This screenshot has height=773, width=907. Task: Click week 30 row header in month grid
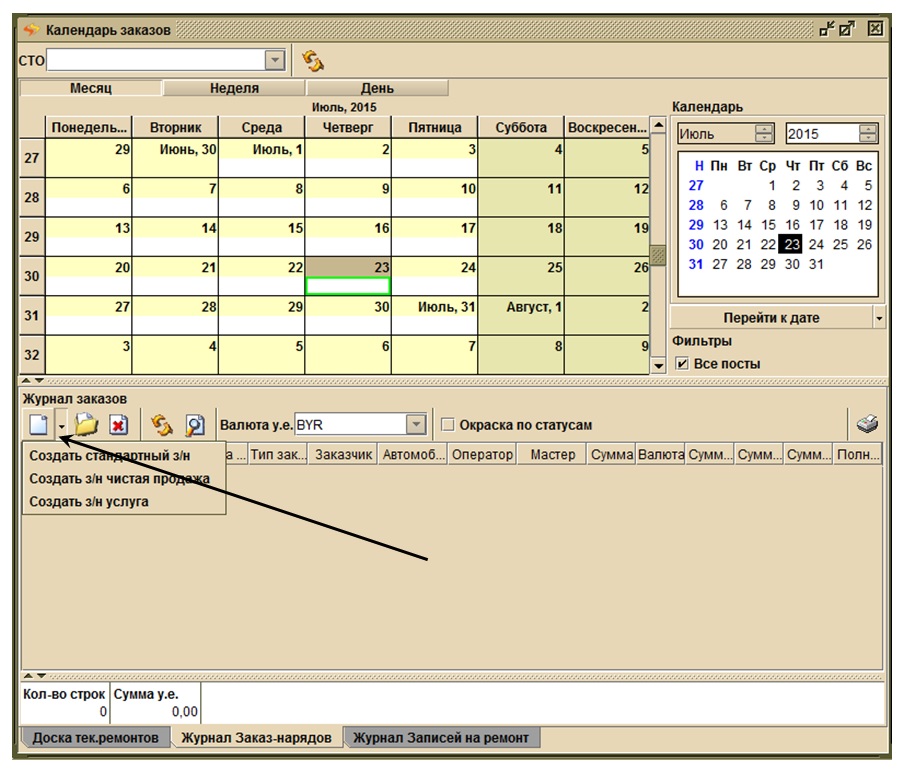tap(32, 276)
